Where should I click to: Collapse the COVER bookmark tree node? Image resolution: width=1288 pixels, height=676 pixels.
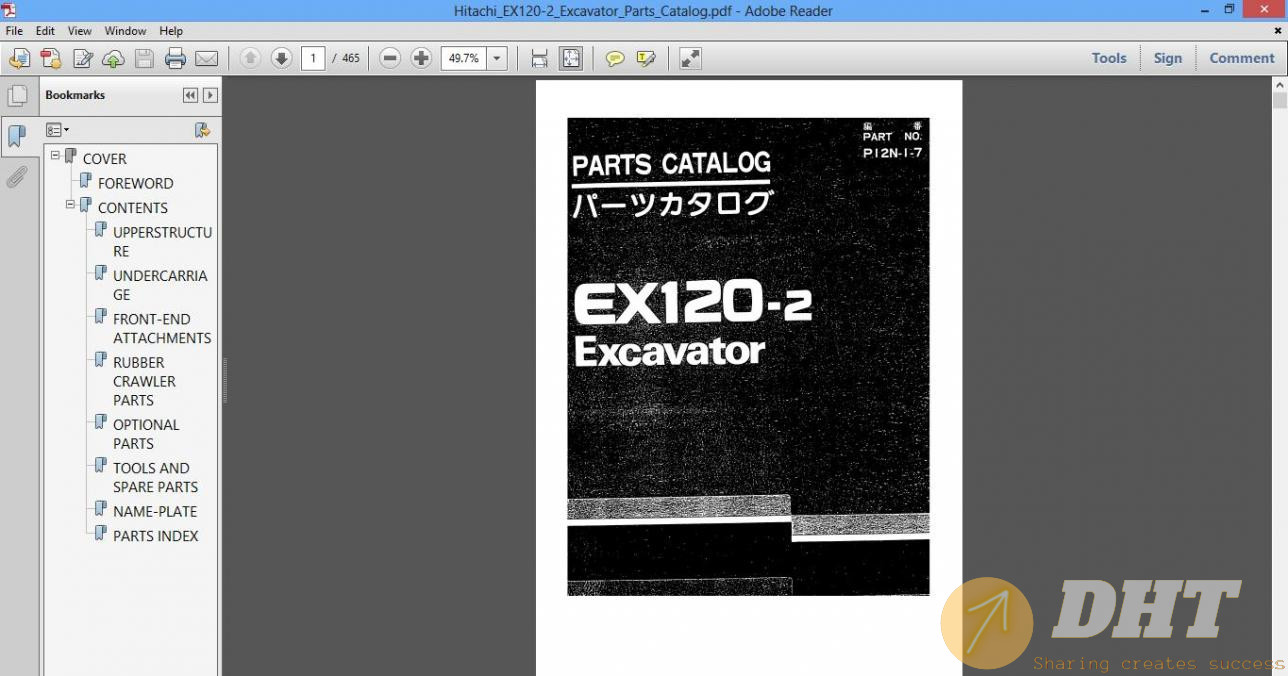click(x=56, y=156)
